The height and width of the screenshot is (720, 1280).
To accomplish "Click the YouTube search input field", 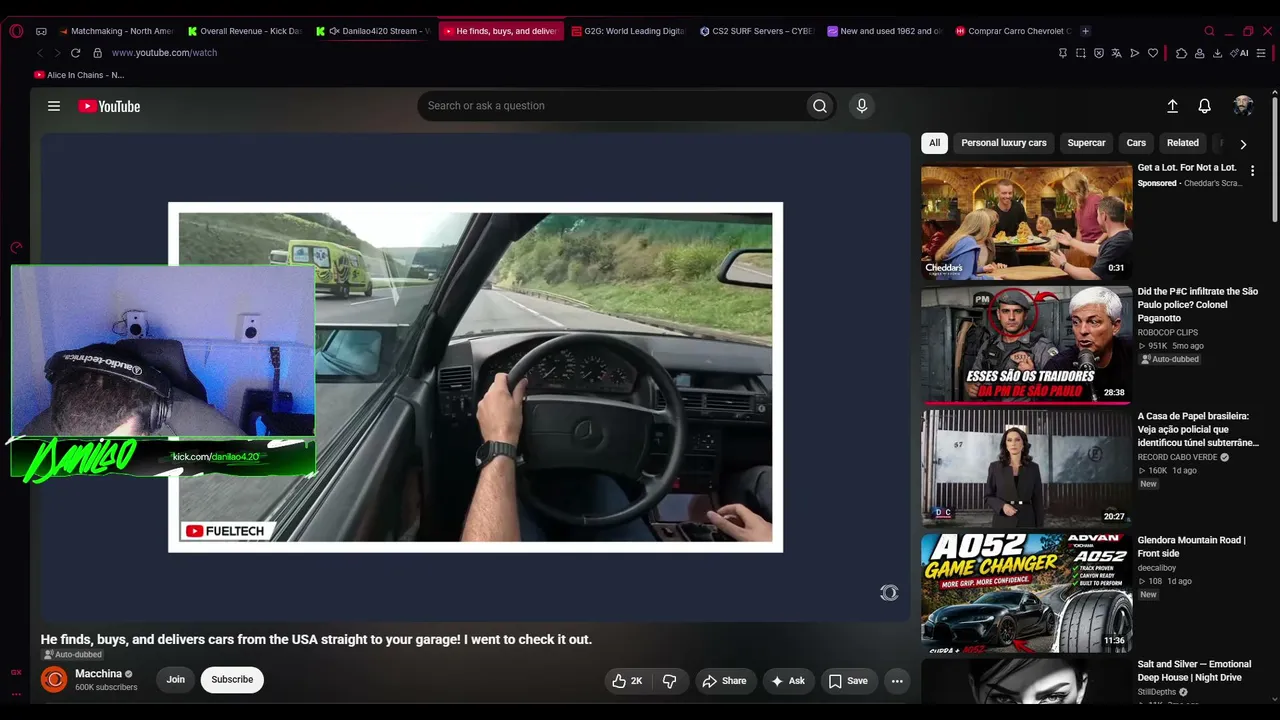I will click(612, 106).
